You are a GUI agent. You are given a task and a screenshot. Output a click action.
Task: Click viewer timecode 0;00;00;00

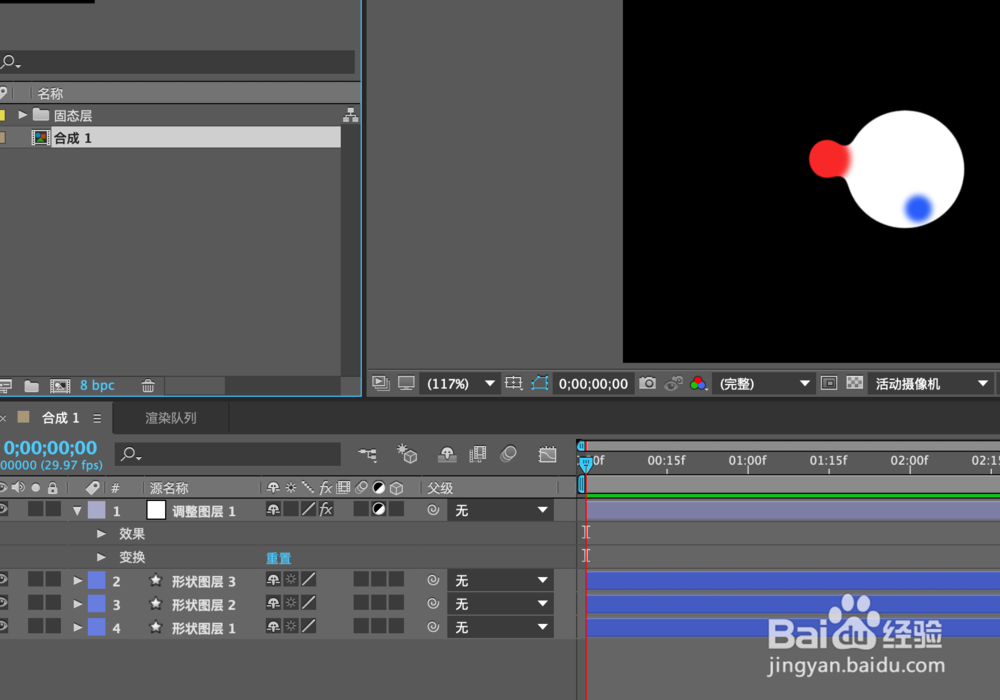click(593, 384)
